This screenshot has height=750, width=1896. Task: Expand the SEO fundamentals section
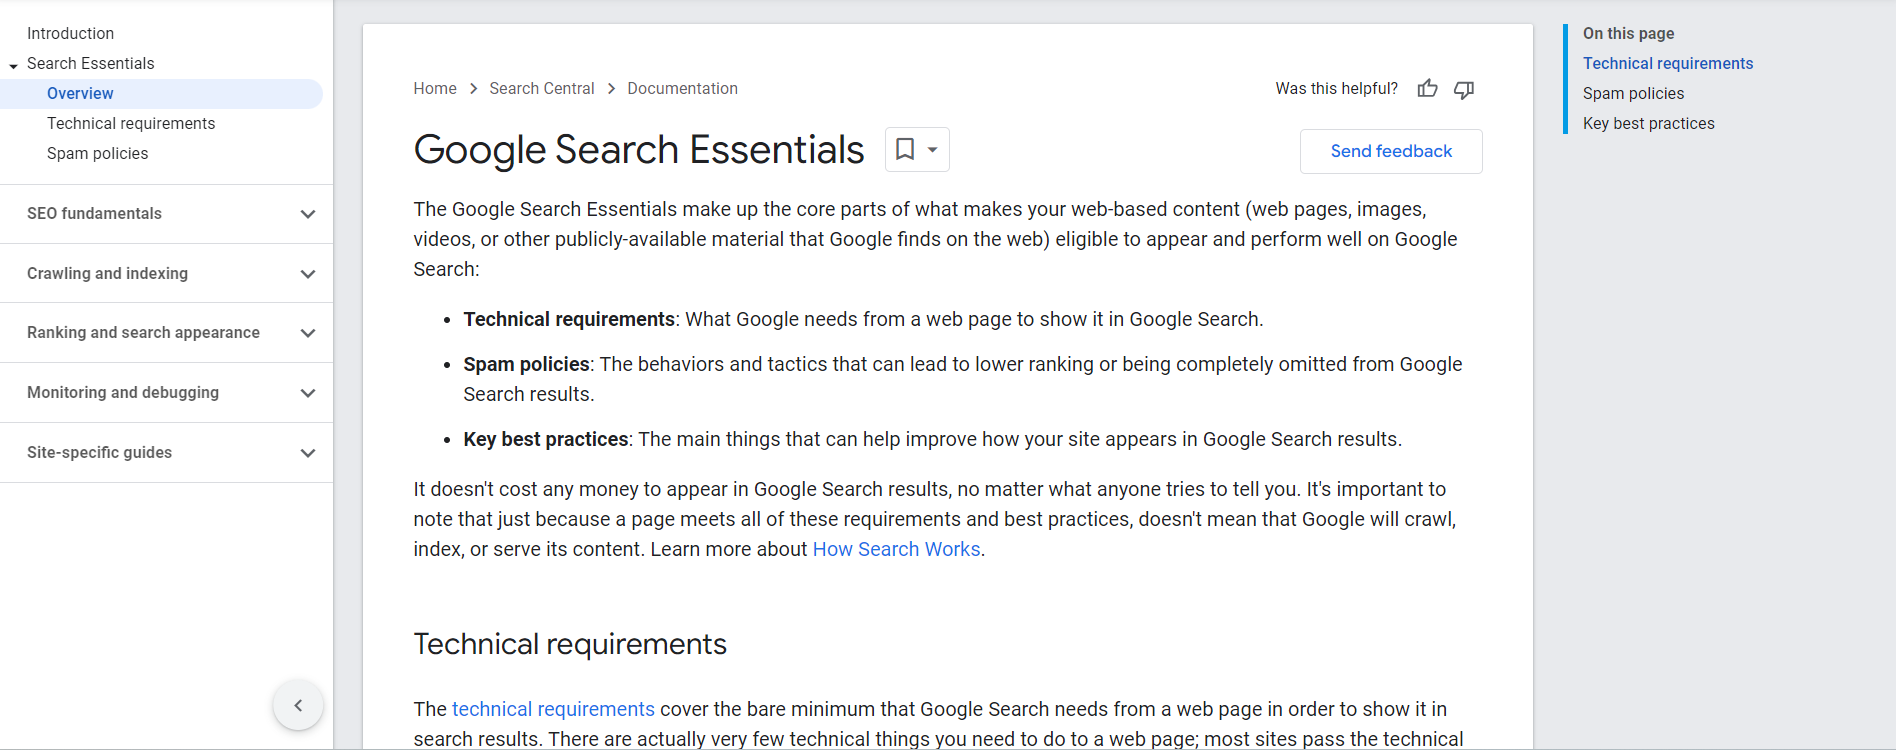coord(308,214)
